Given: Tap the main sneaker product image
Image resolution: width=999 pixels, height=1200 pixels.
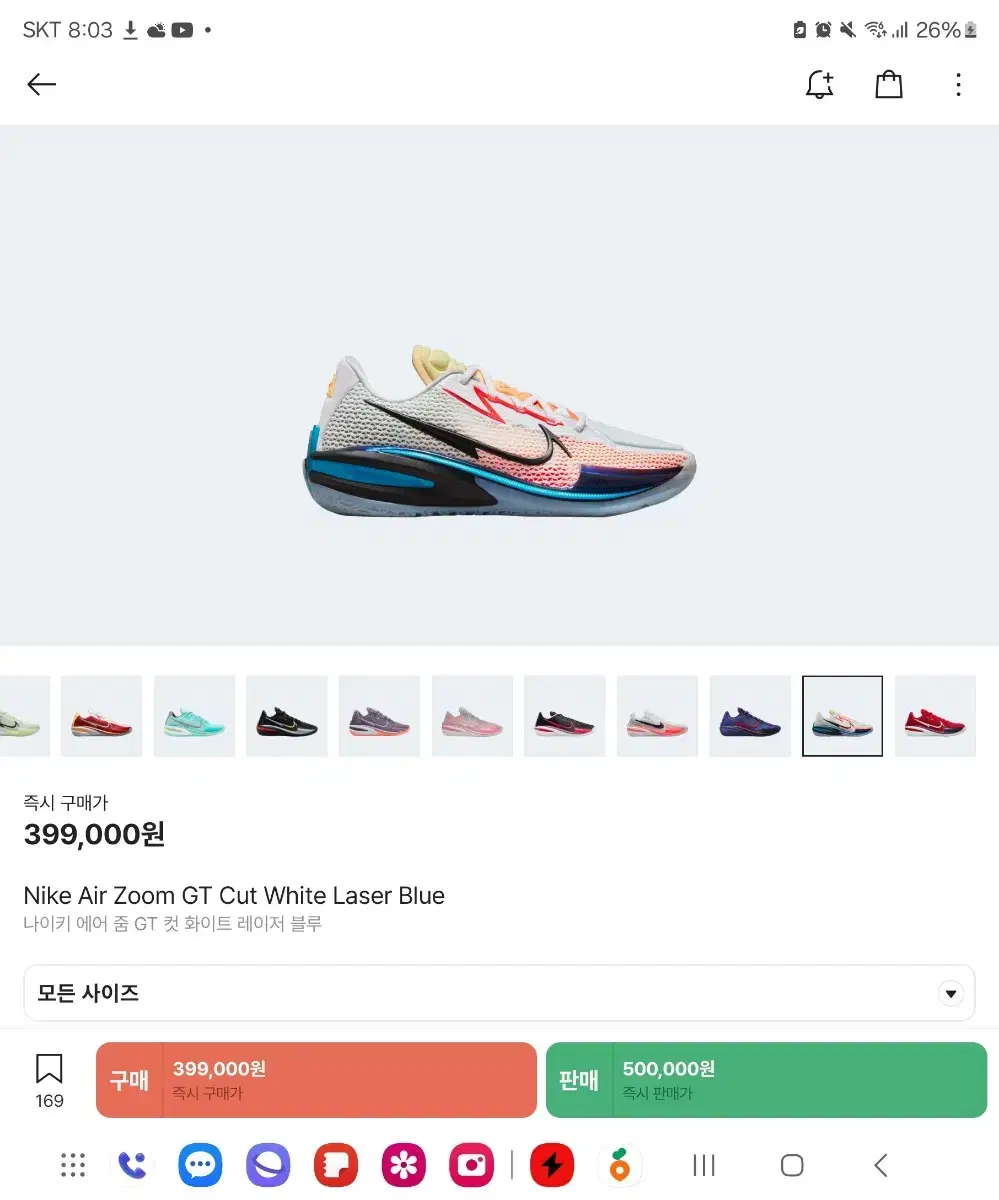Looking at the screenshot, I should pyautogui.click(x=499, y=430).
